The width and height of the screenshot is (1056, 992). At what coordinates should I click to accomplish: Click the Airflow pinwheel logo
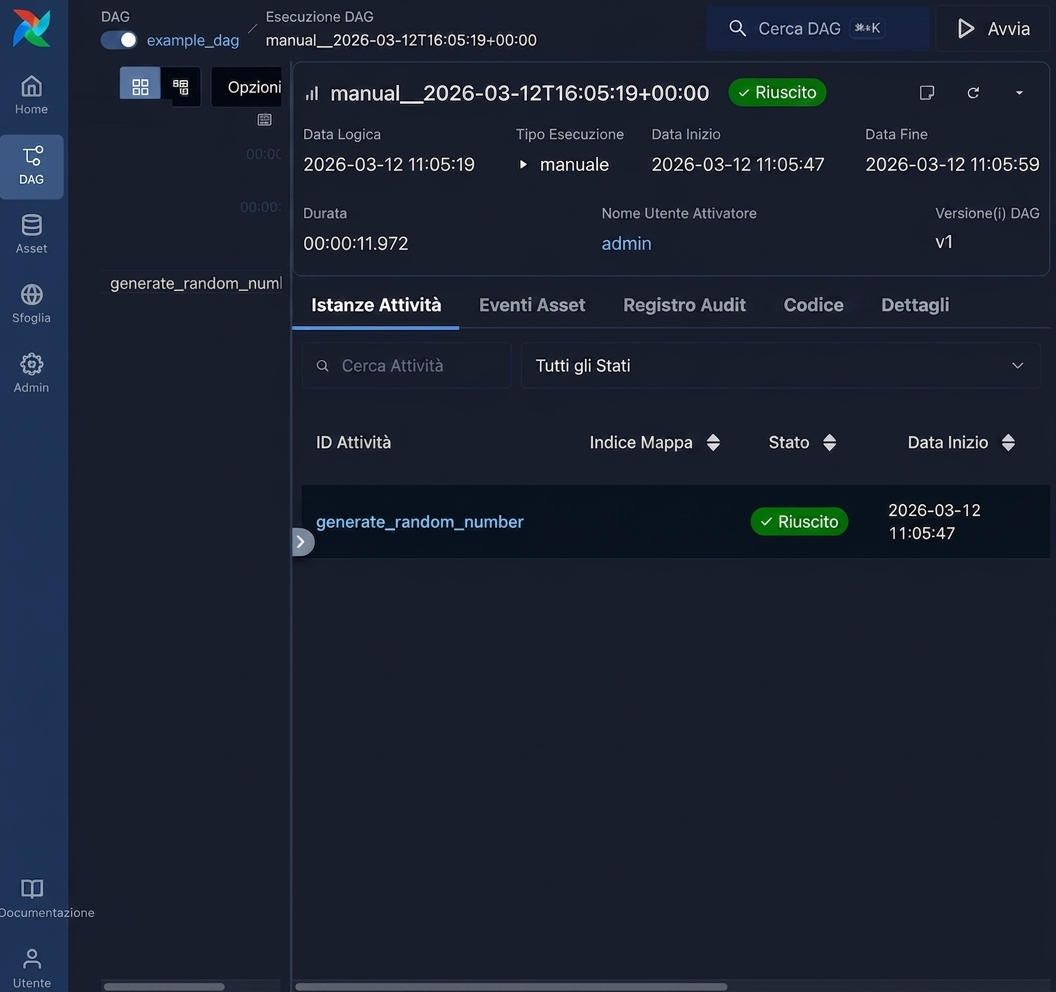click(x=32, y=28)
